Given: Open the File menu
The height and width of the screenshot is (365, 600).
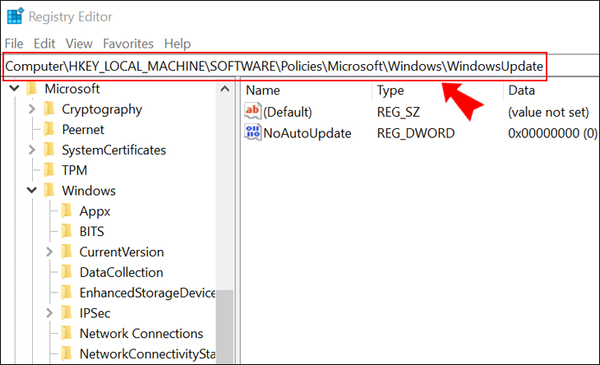Looking at the screenshot, I should (14, 44).
